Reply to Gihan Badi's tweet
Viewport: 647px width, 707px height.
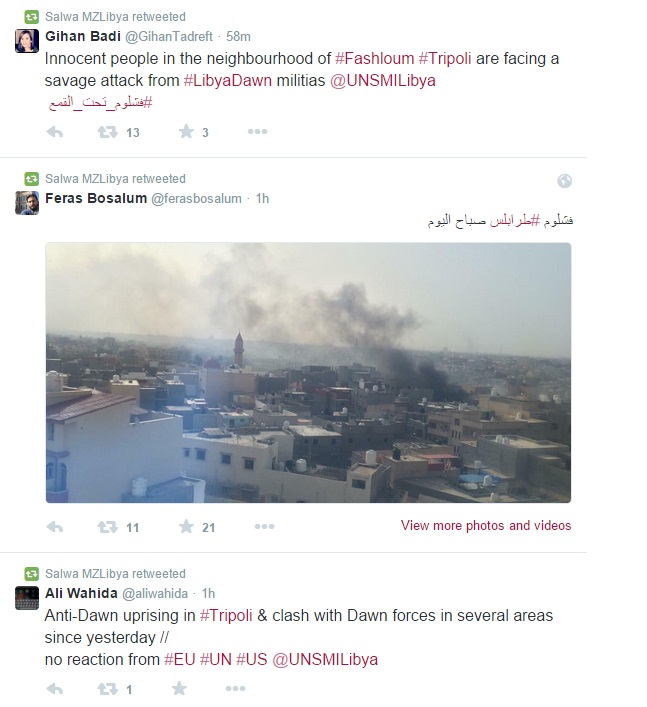coord(55,132)
